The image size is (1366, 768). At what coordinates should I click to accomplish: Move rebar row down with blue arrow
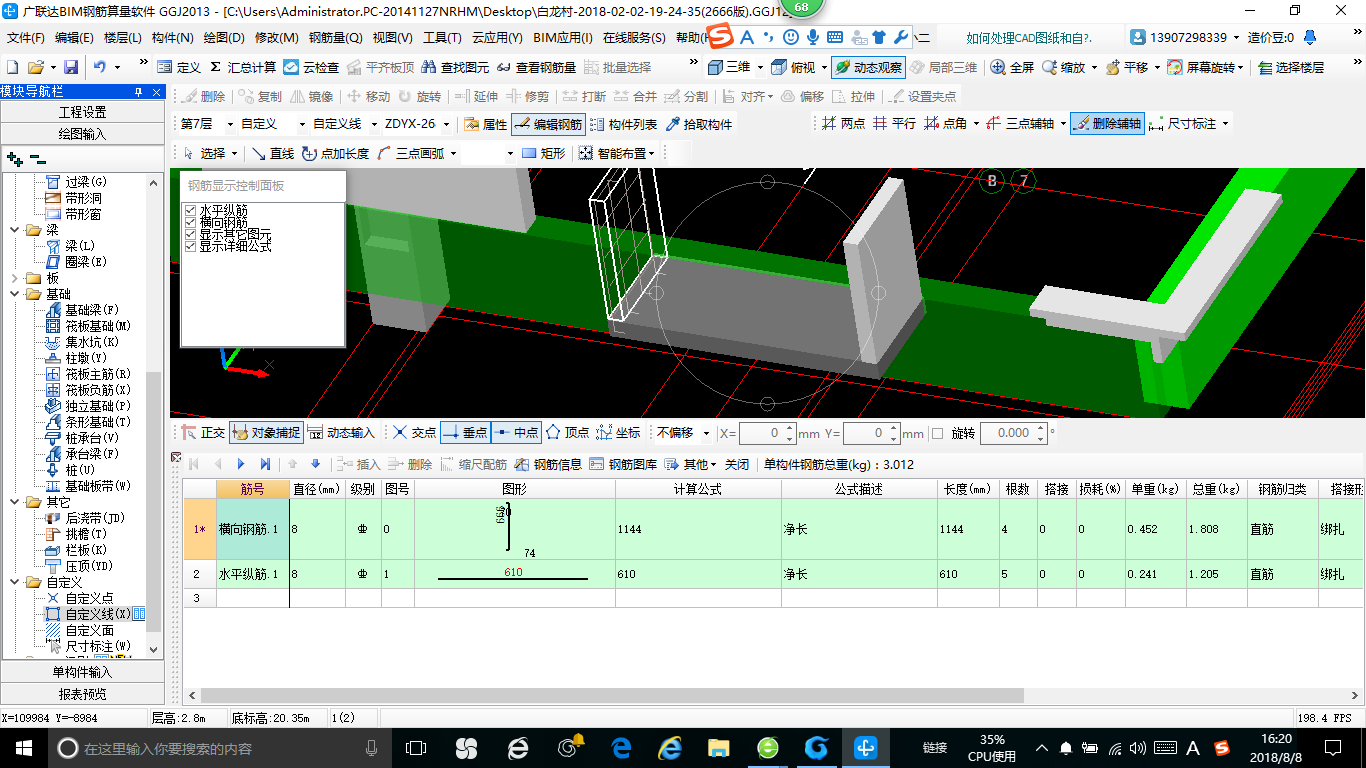click(316, 464)
